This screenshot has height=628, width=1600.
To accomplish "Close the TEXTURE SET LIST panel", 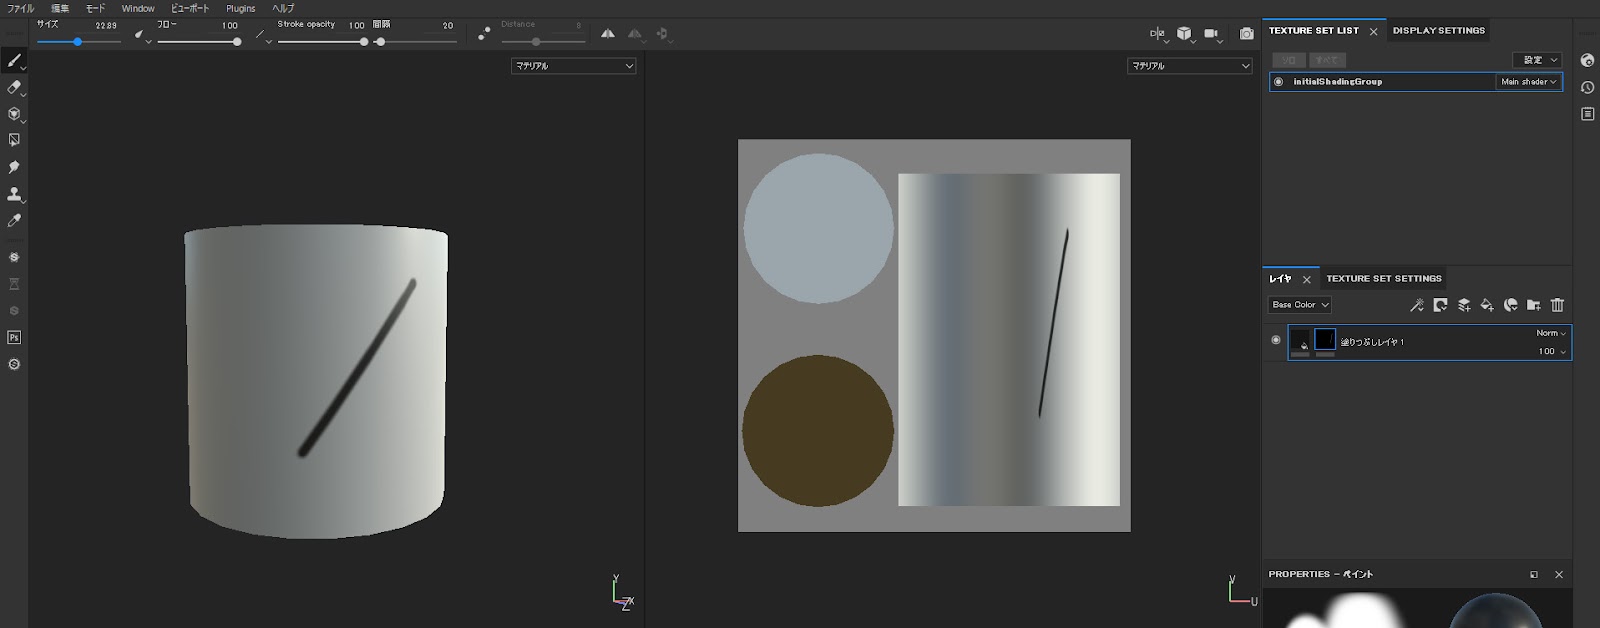I will click(x=1373, y=32).
